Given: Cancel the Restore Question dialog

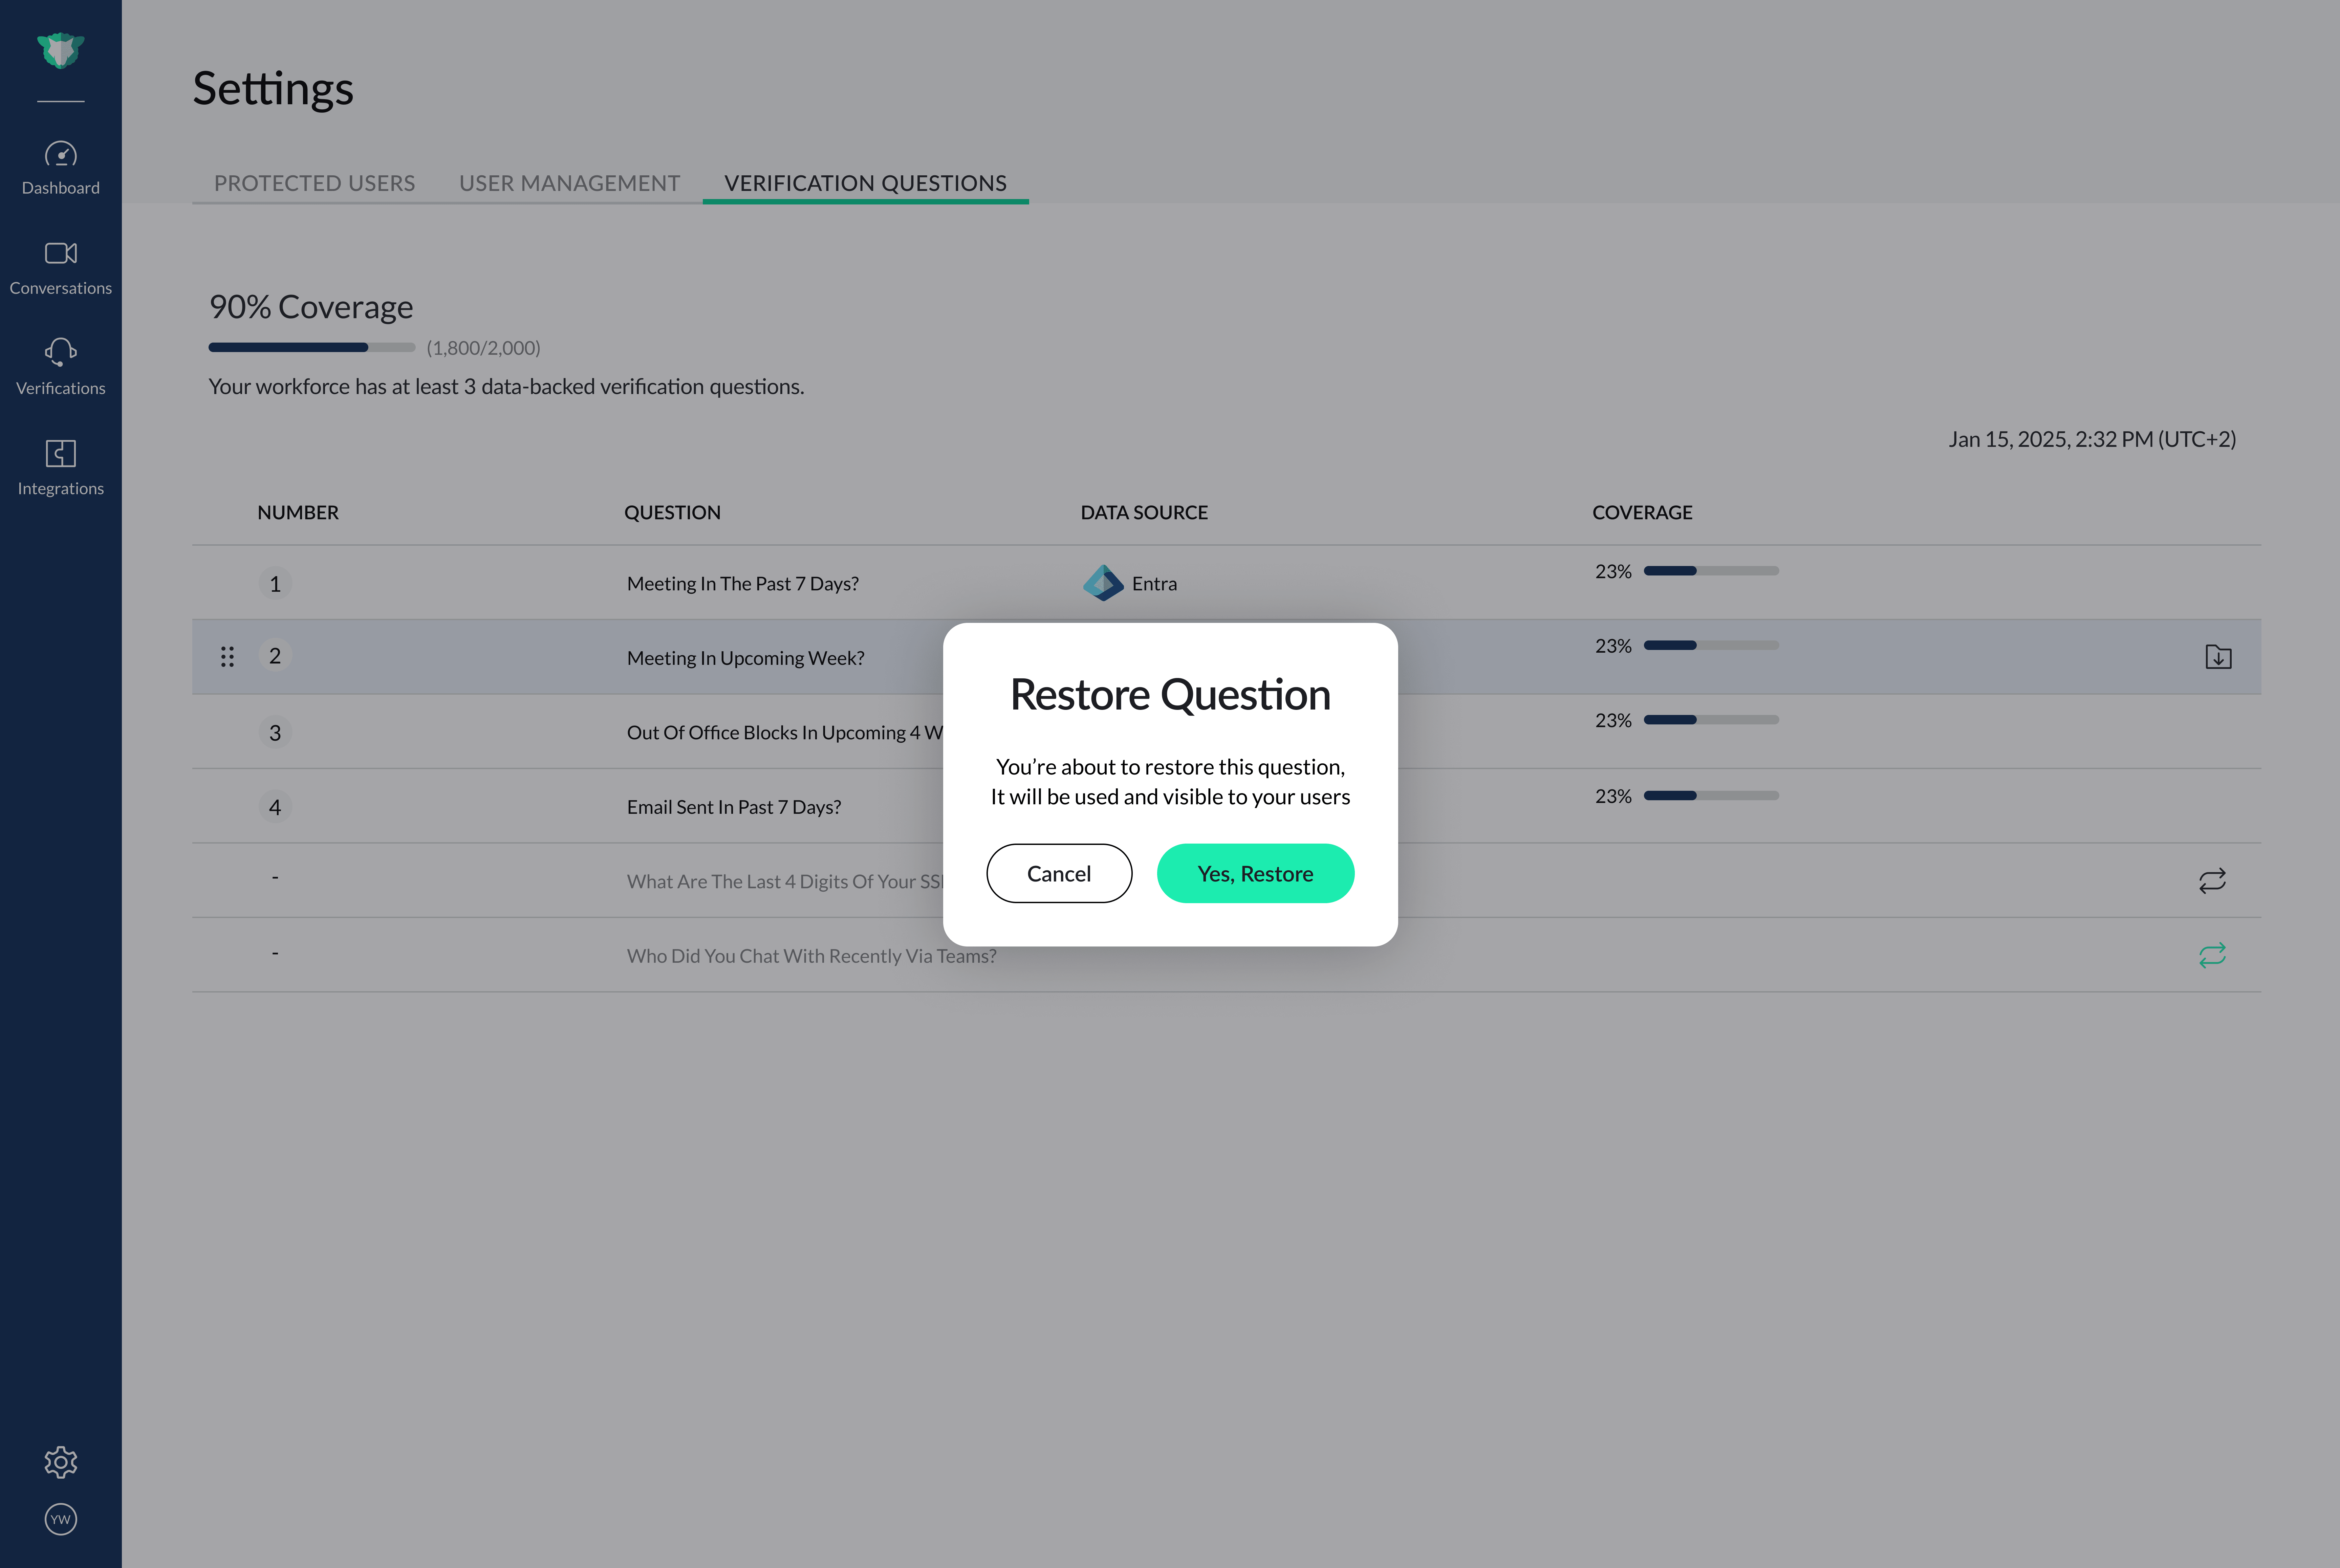Looking at the screenshot, I should [x=1059, y=873].
